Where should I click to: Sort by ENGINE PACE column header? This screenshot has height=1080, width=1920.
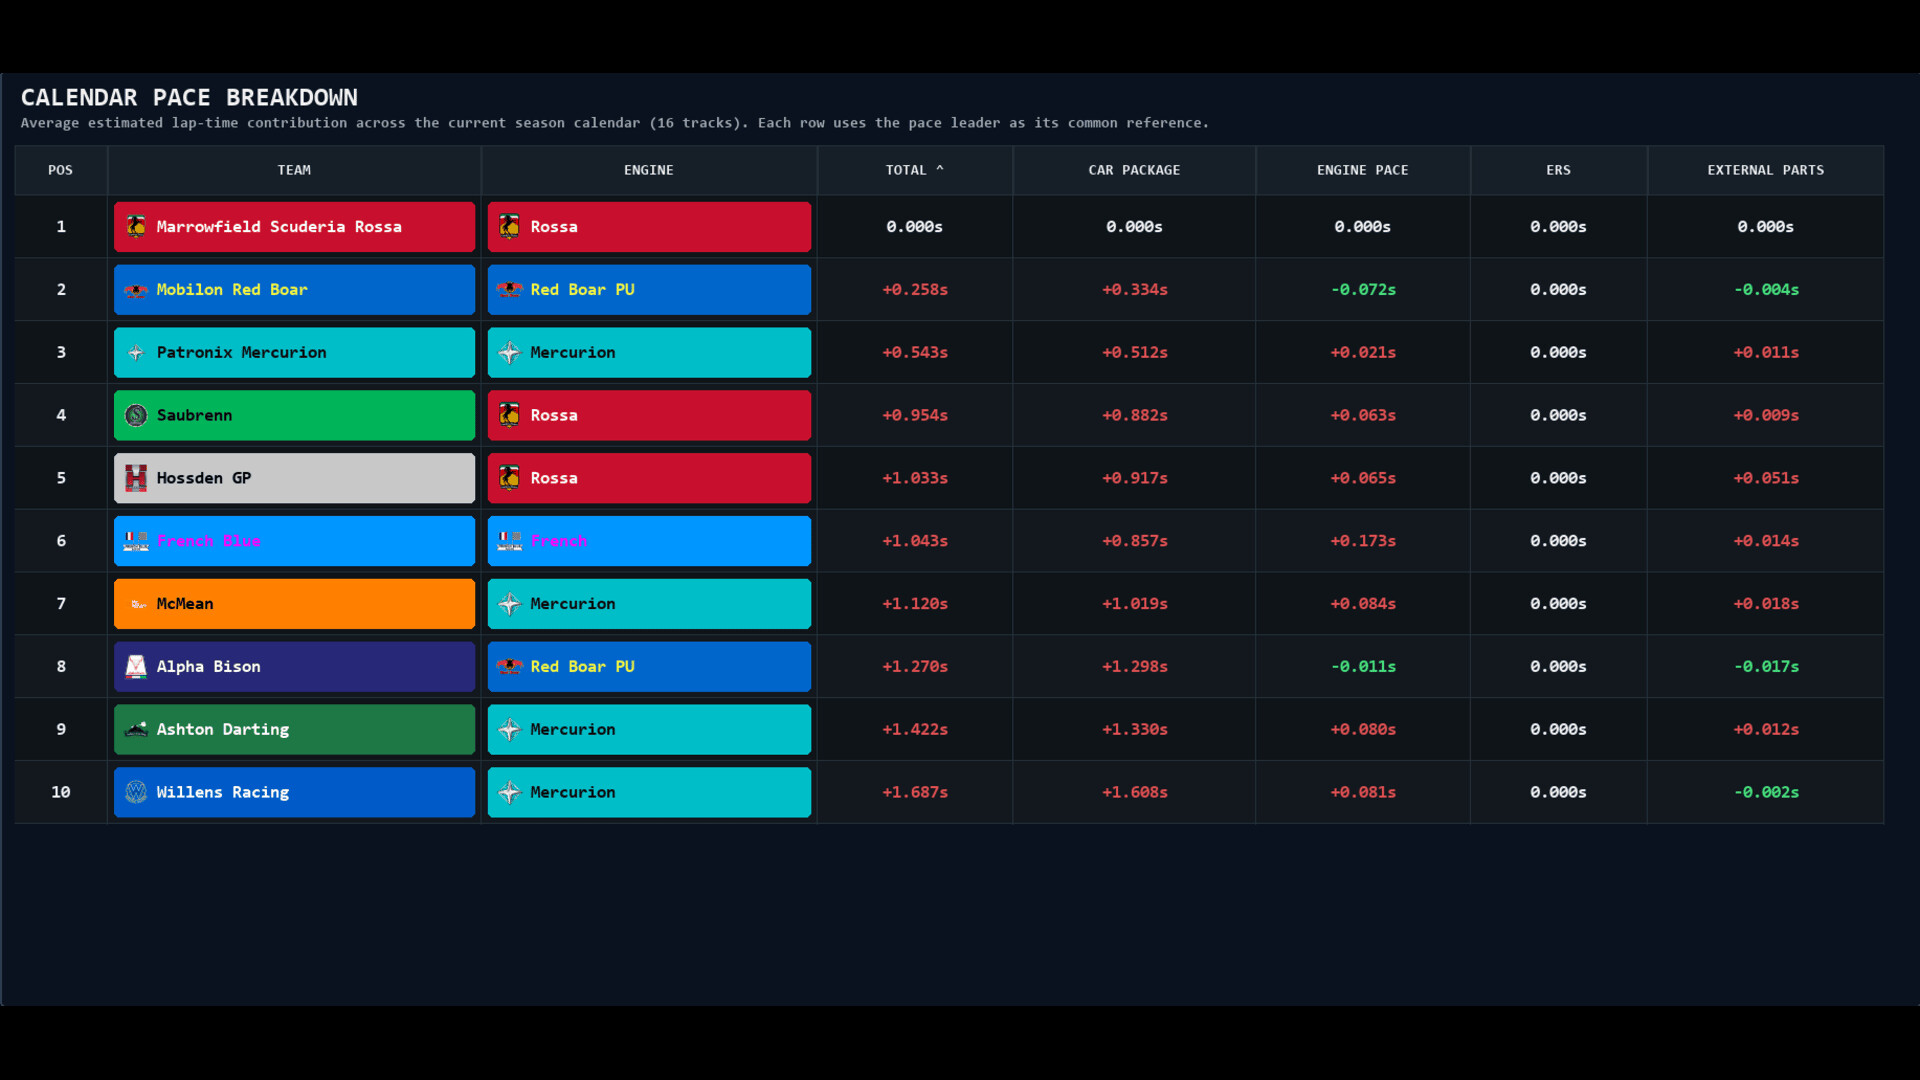click(1363, 170)
